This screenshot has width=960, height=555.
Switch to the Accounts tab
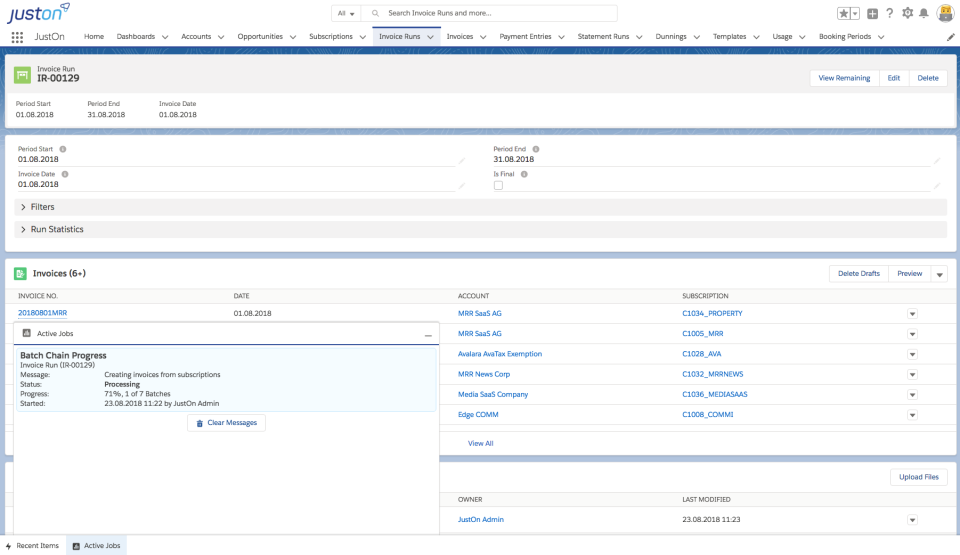(196, 37)
